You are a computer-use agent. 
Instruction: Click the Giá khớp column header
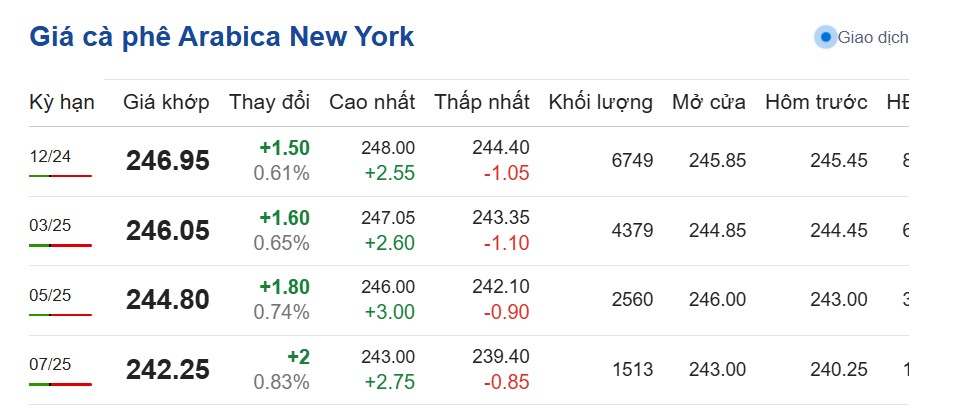(x=166, y=102)
